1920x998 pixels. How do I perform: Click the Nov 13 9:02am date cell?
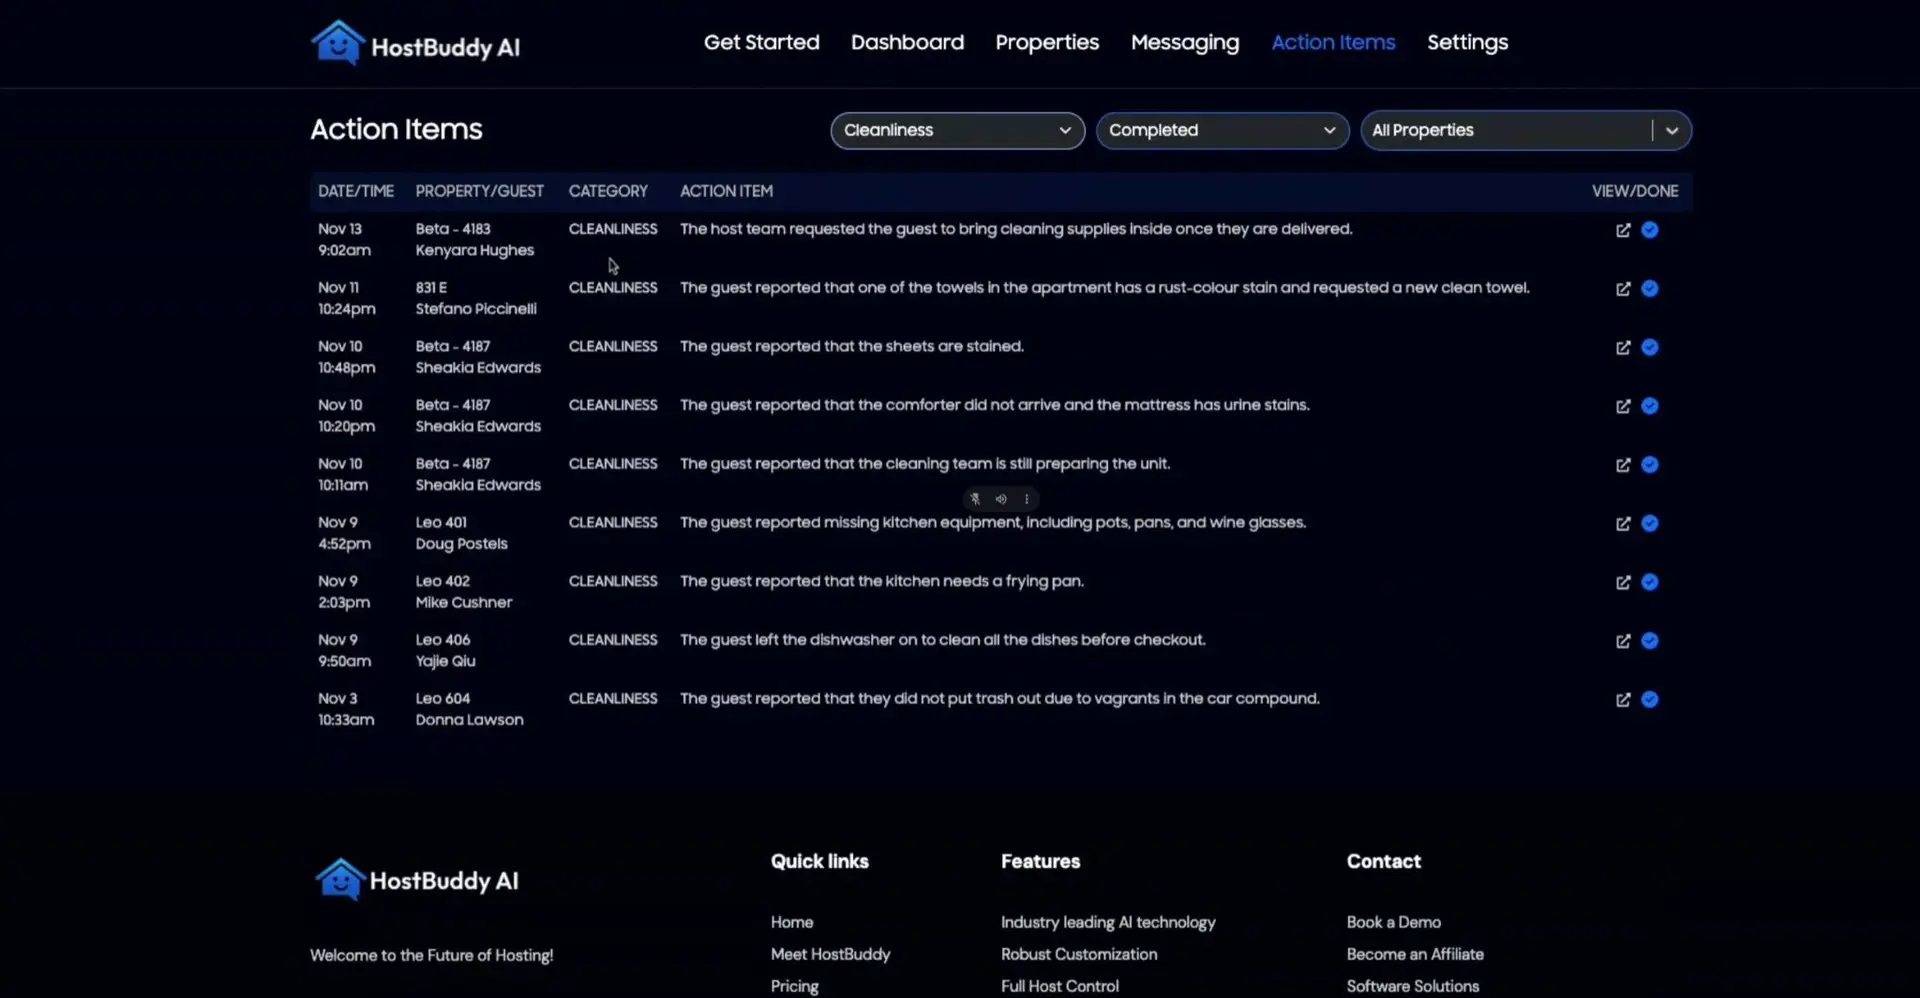coord(345,240)
